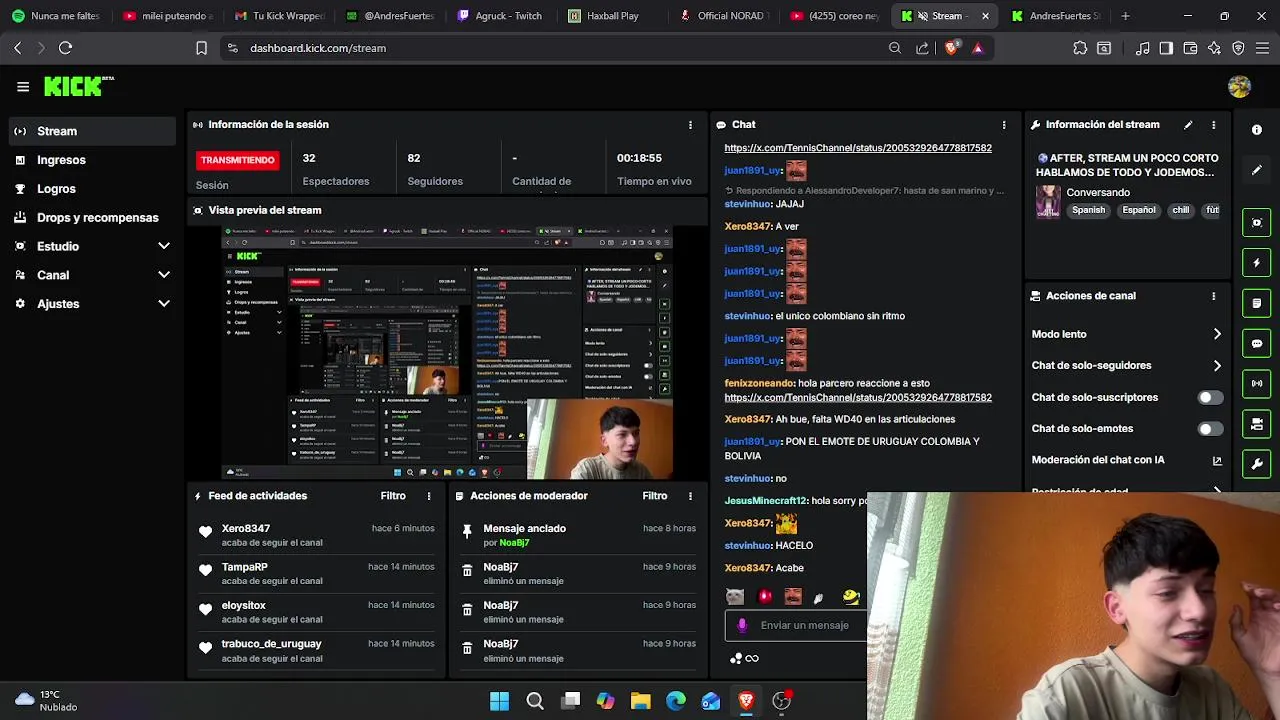Viewport: 1280px width, 720px height.
Task: Open Ingresos in sidebar
Action: tap(93, 160)
